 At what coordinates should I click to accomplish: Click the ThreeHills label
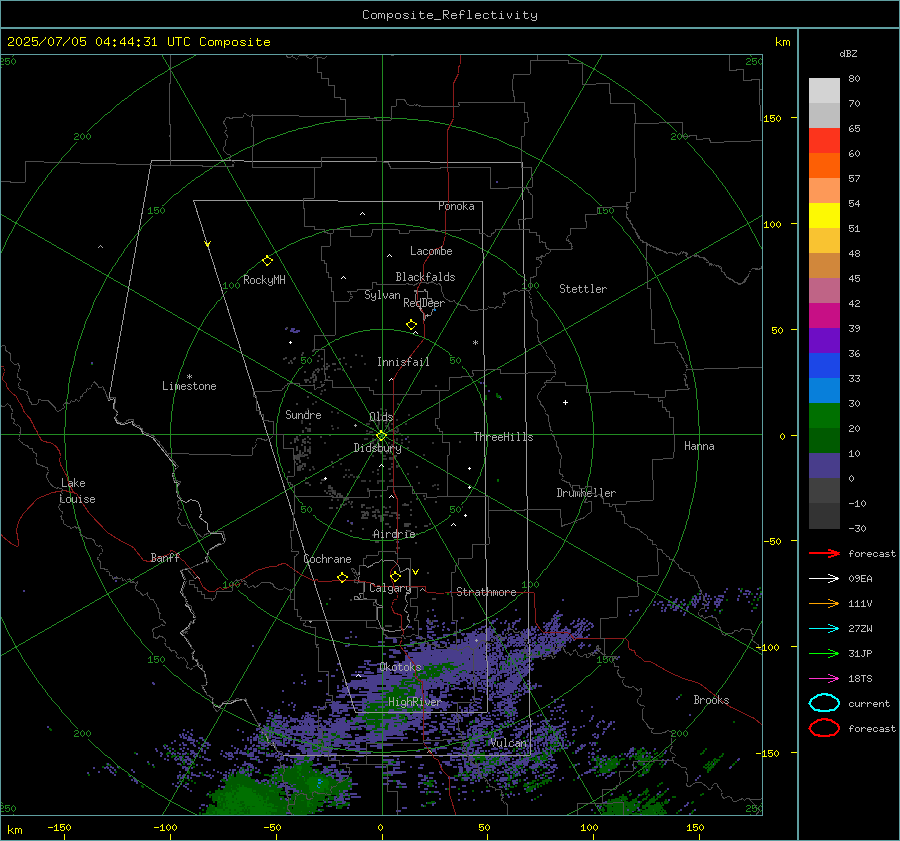(503, 437)
